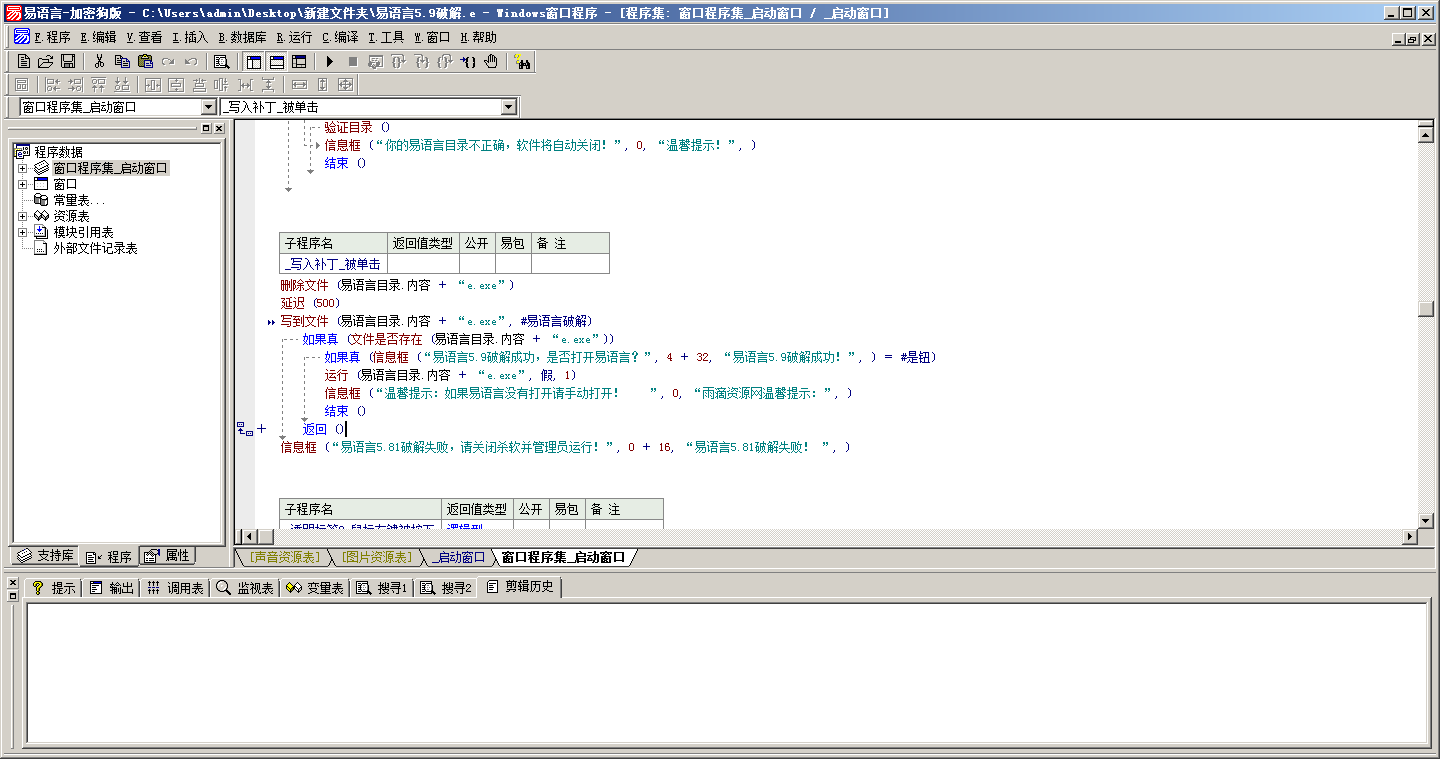The height and width of the screenshot is (759, 1440).
Task: Open the 搜寻1 bottom tab
Action: [x=381, y=588]
